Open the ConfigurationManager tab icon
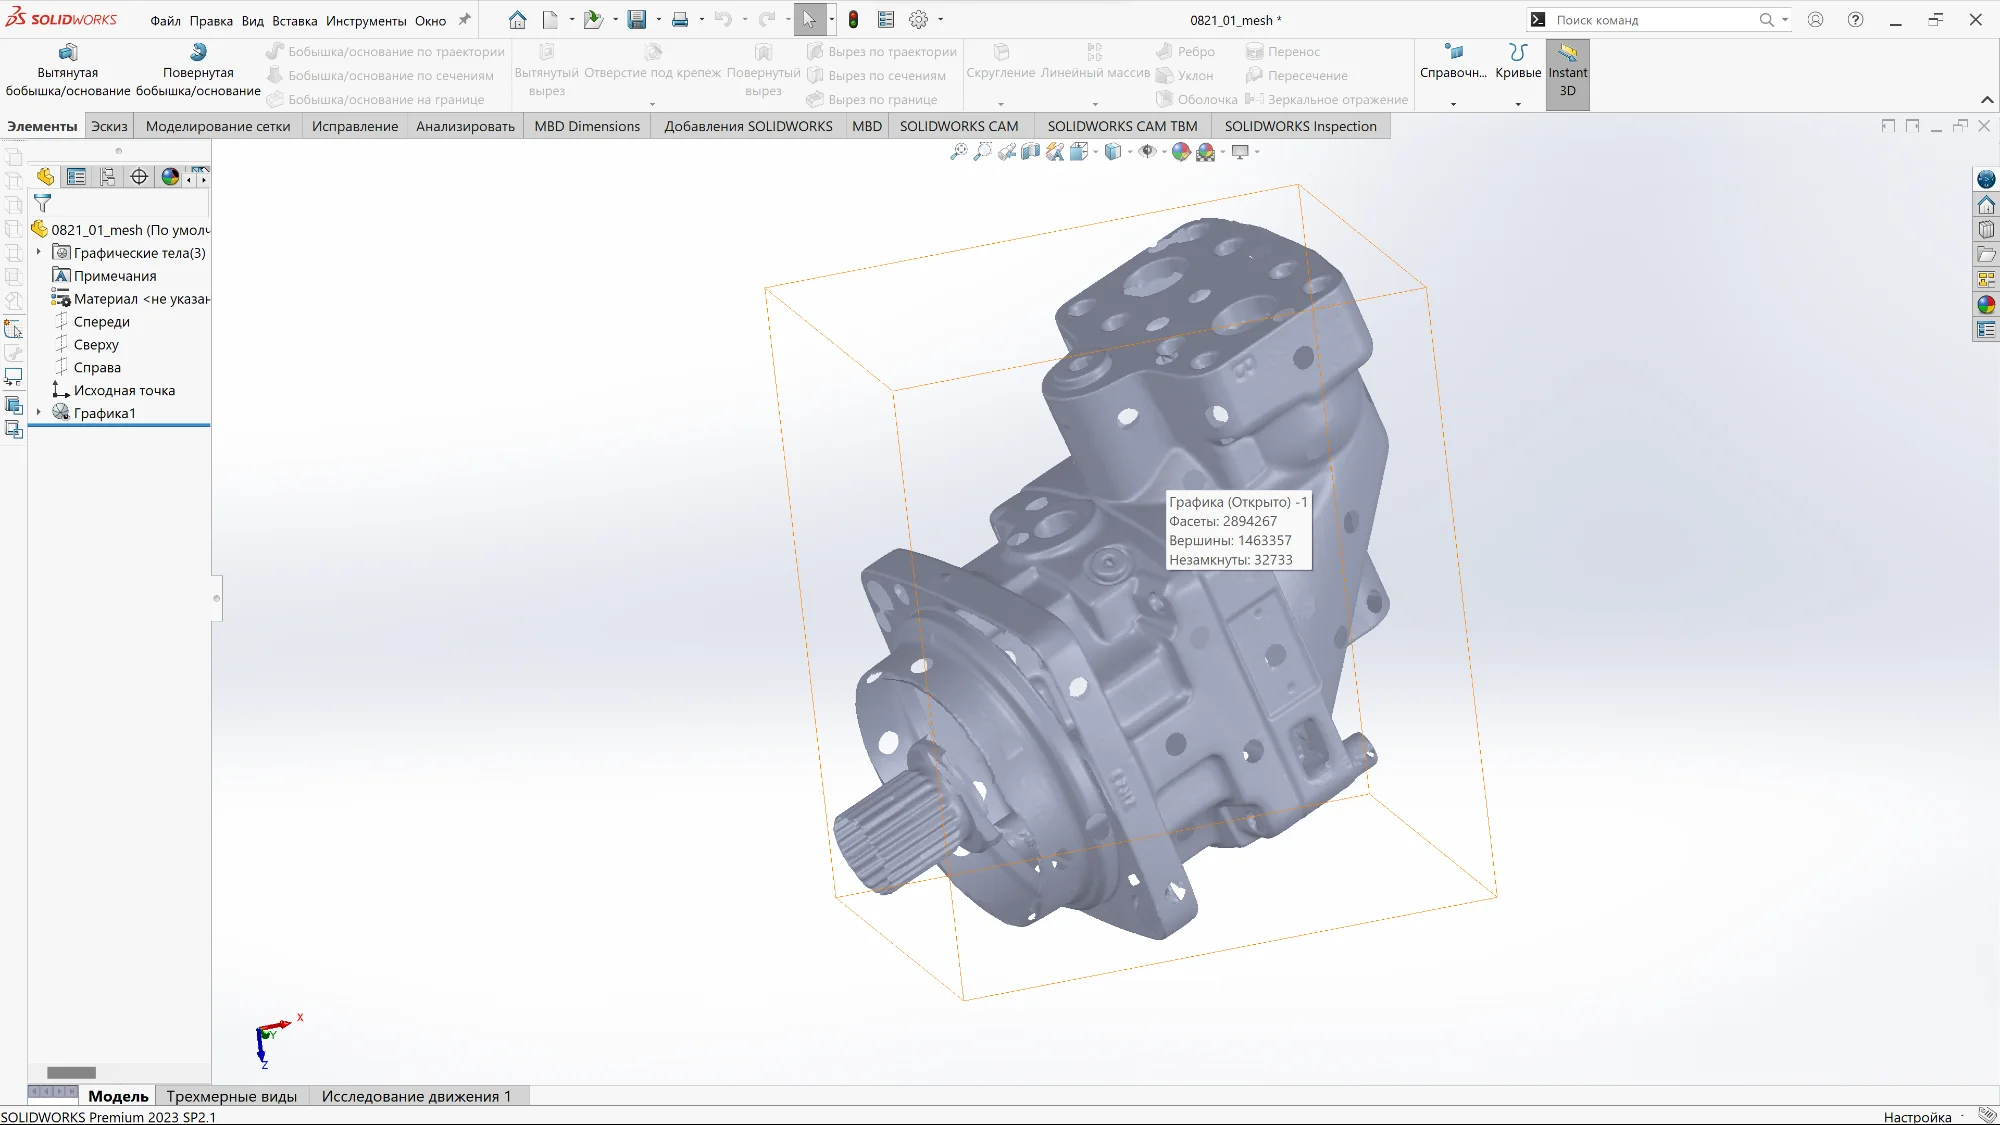 pos(108,177)
